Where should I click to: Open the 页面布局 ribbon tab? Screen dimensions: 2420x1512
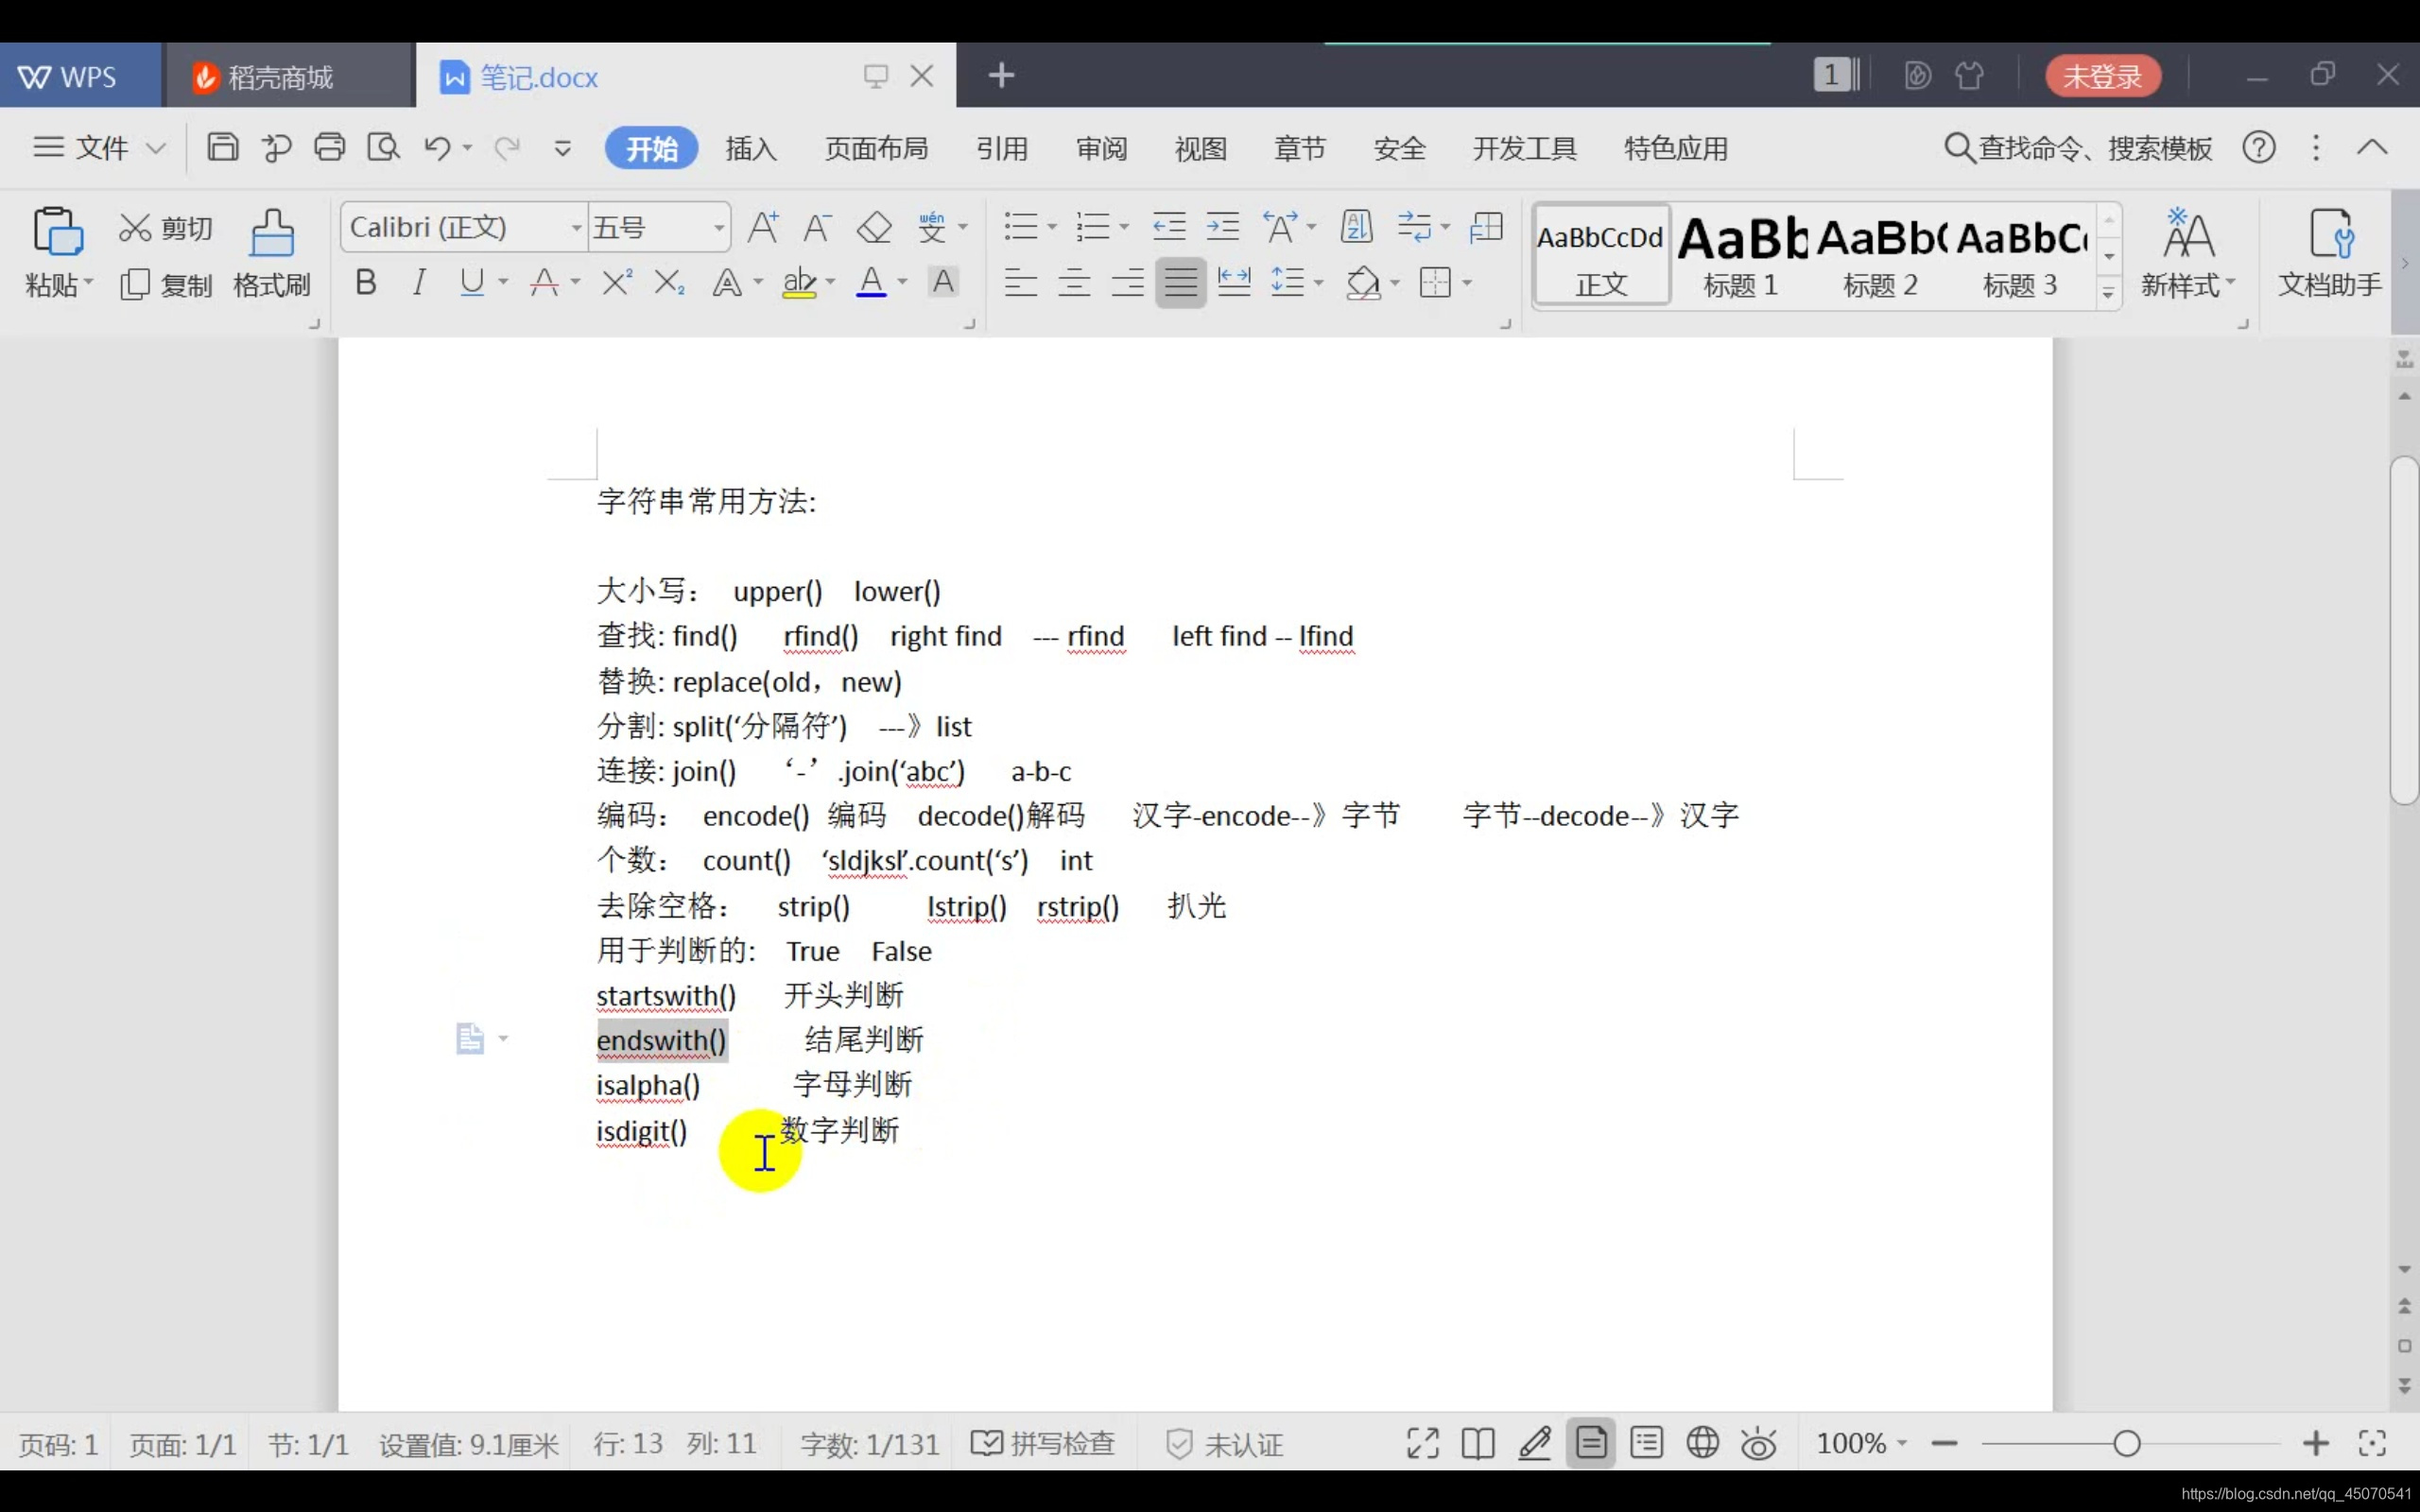876,148
